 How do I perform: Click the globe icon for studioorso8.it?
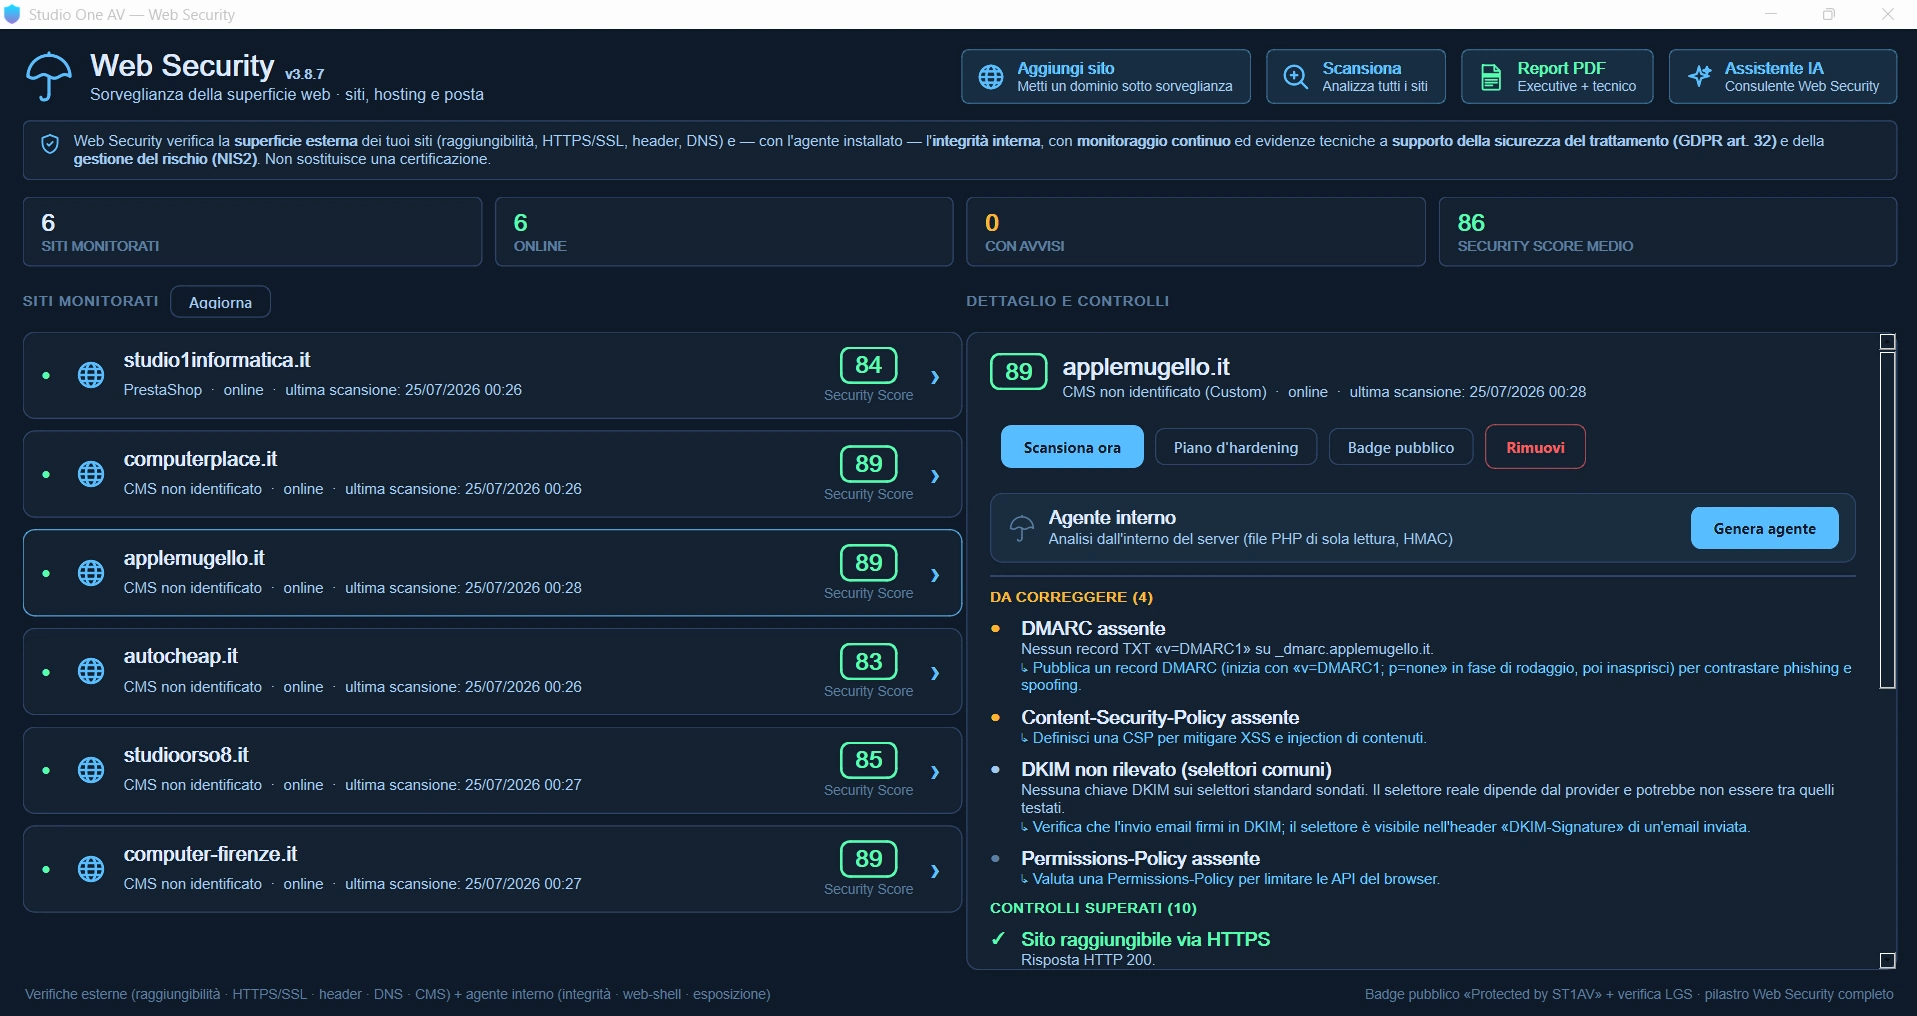(x=91, y=770)
